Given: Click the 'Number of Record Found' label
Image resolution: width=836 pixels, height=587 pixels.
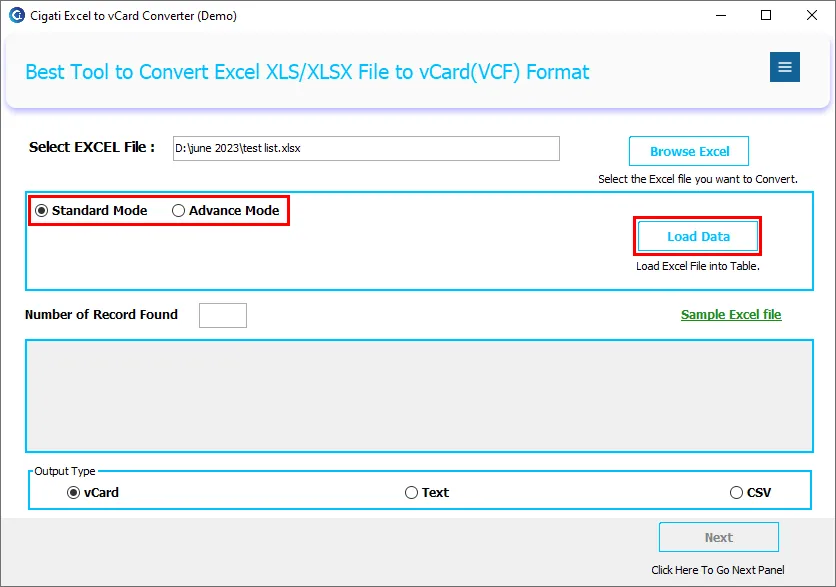Looking at the screenshot, I should [101, 315].
